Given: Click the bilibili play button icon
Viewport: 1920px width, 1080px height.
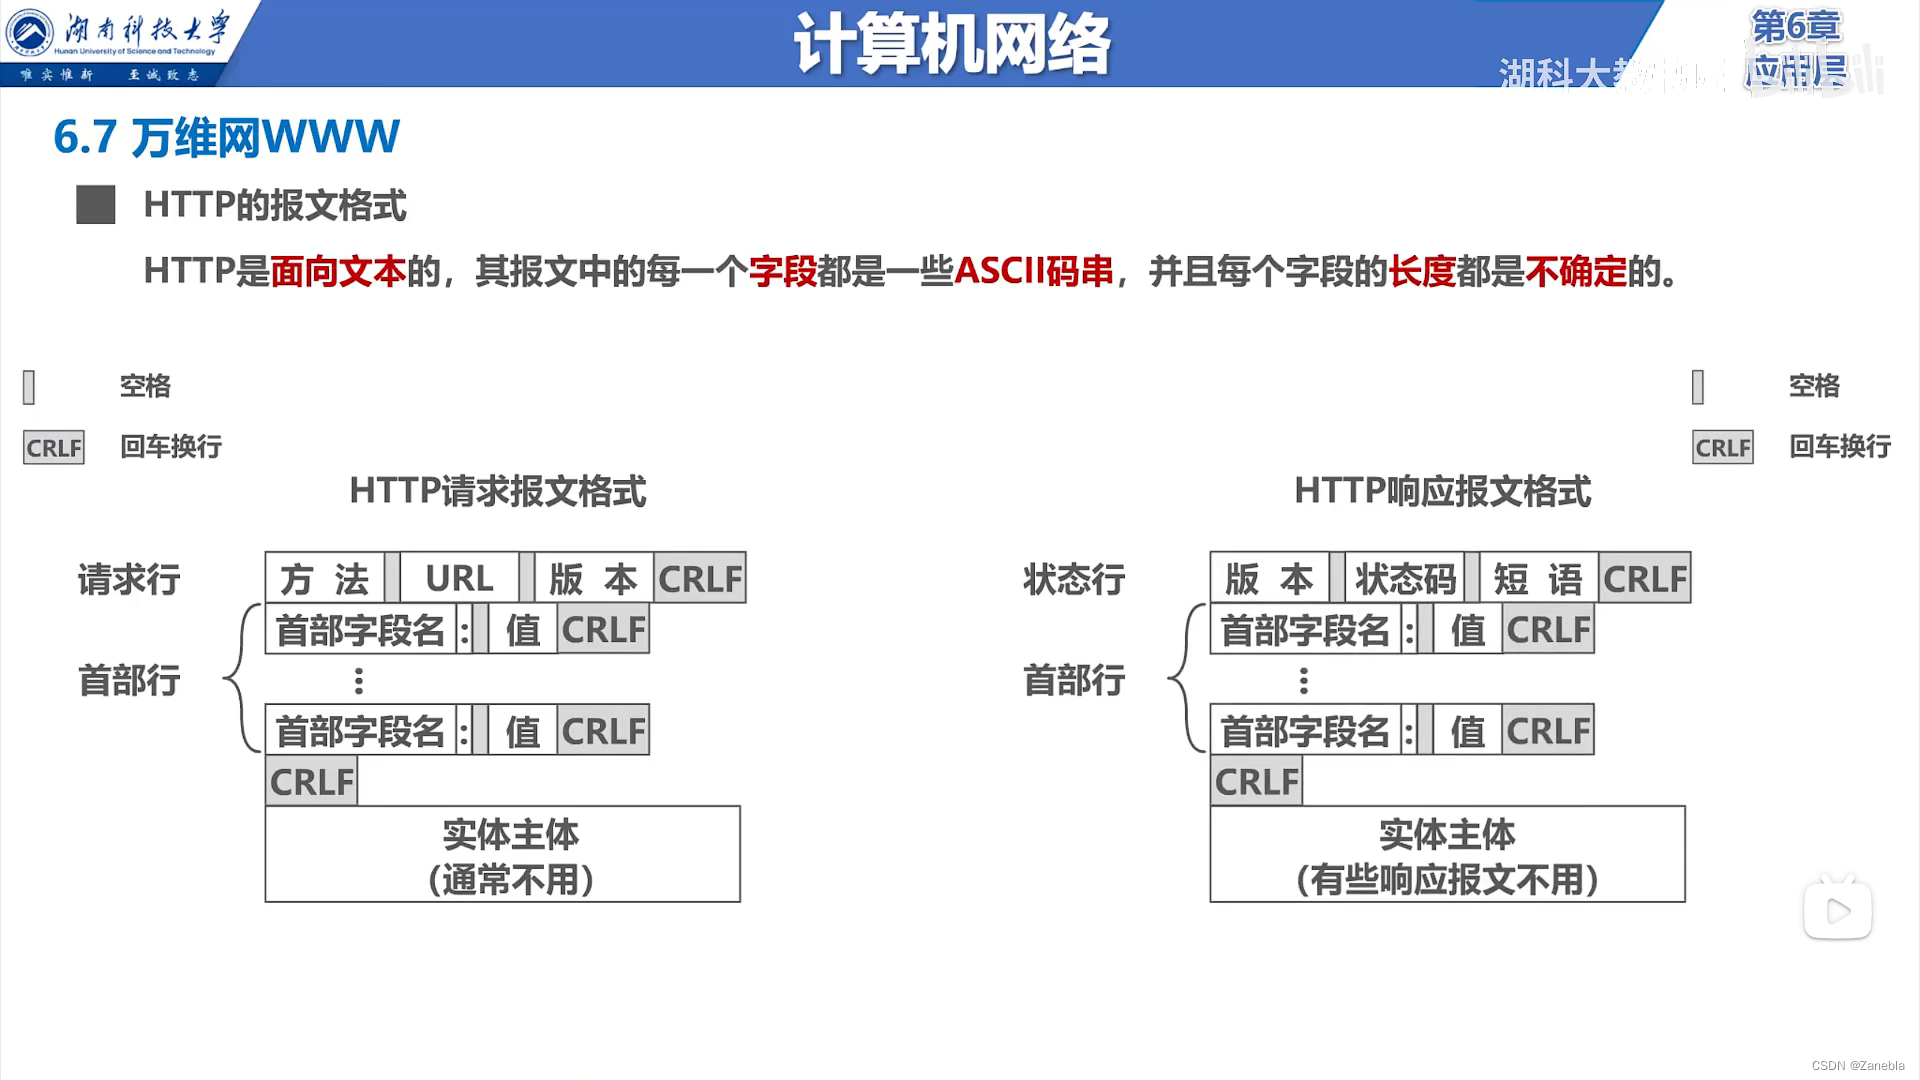Looking at the screenshot, I should pyautogui.click(x=1837, y=910).
